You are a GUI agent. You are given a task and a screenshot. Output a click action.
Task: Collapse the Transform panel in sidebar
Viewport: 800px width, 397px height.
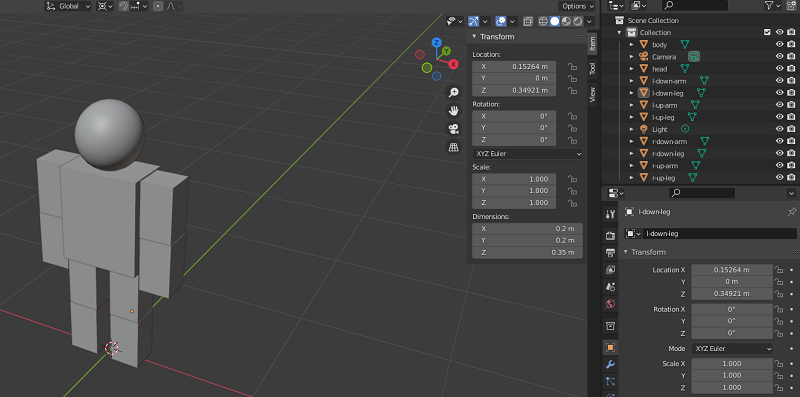click(x=474, y=37)
